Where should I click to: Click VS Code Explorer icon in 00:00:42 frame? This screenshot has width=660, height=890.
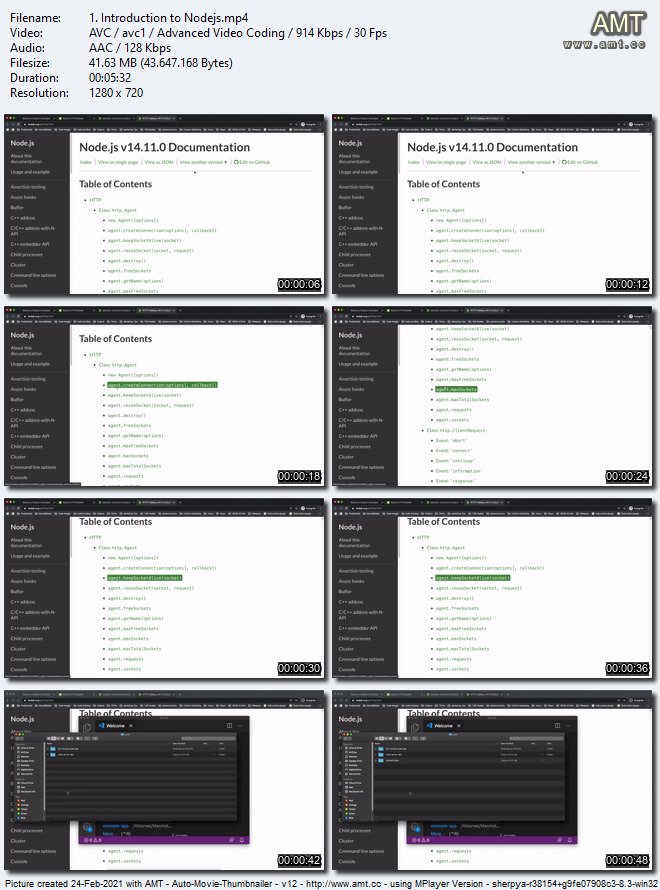87,727
